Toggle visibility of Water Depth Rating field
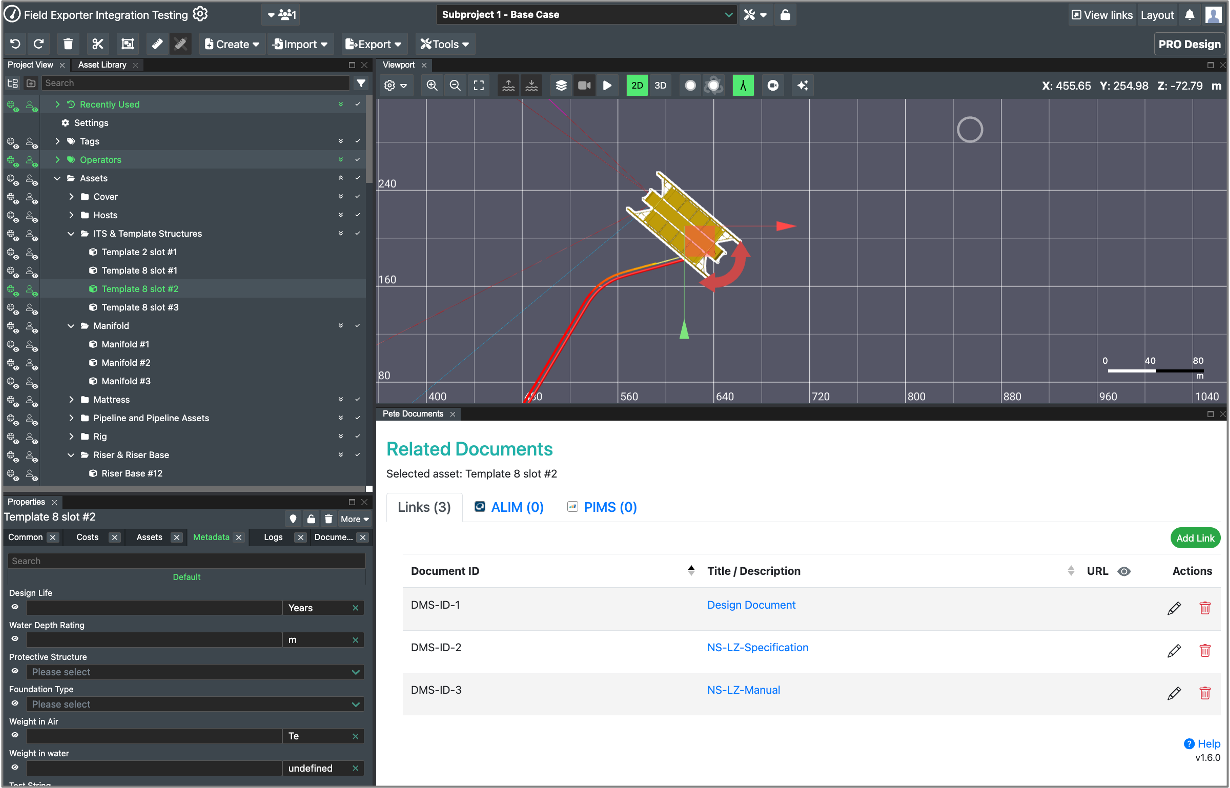The image size is (1230, 788). pos(14,639)
